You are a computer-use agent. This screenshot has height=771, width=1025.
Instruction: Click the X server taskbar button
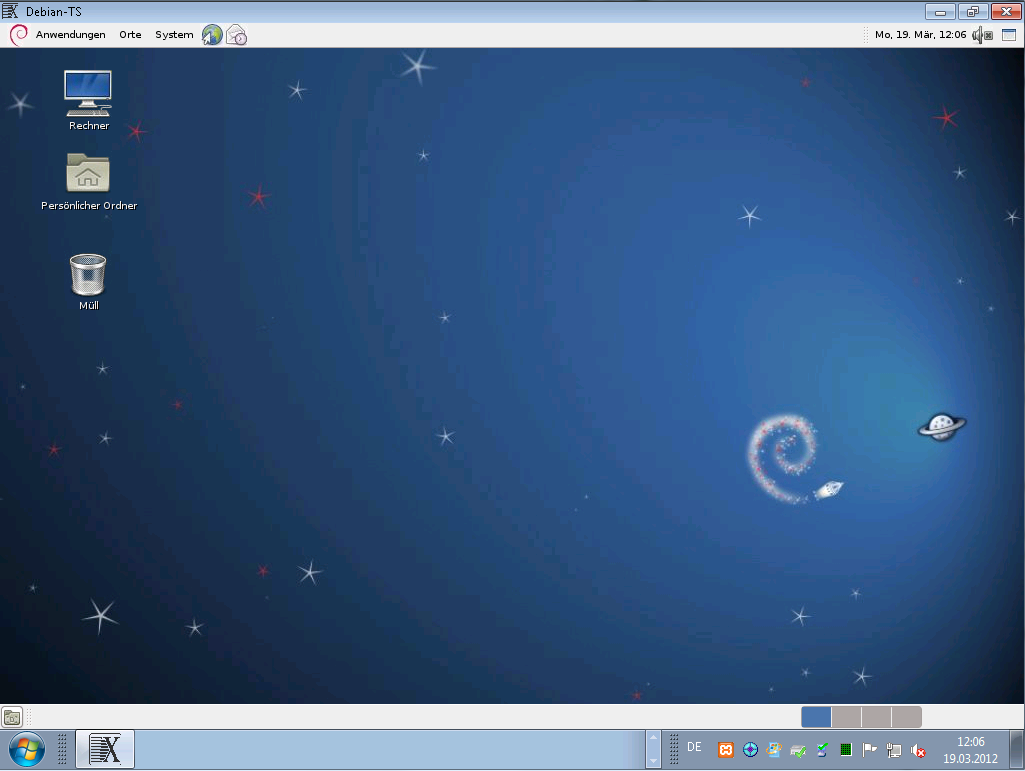click(x=105, y=749)
